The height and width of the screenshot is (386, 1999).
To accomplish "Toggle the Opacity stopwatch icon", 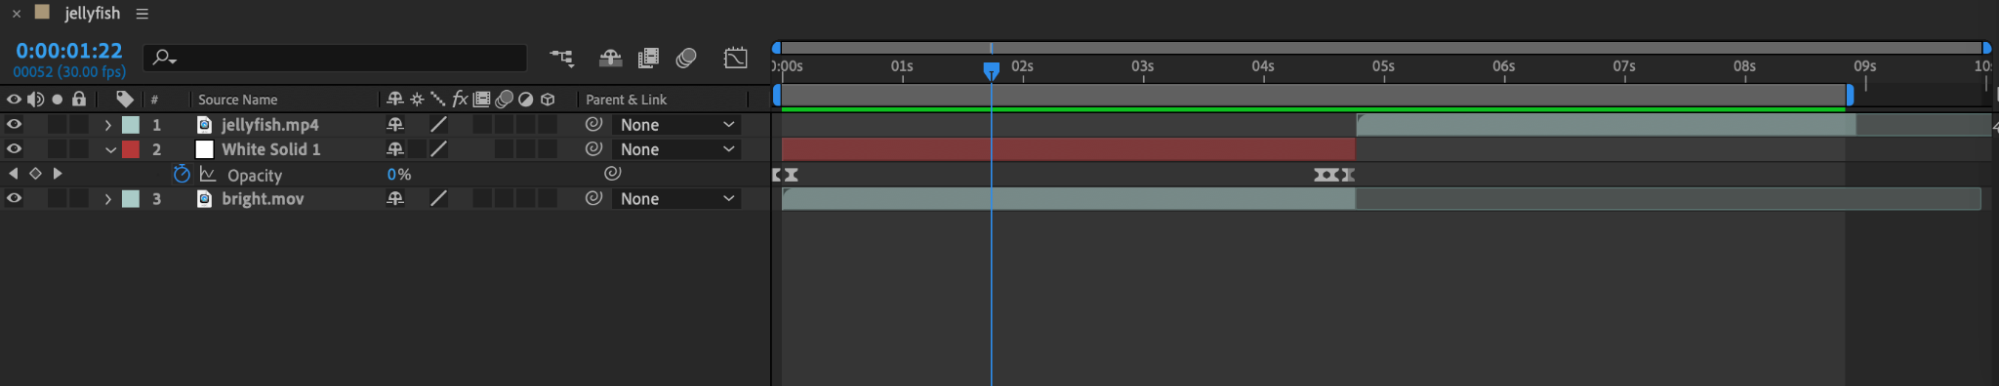I will coord(181,174).
